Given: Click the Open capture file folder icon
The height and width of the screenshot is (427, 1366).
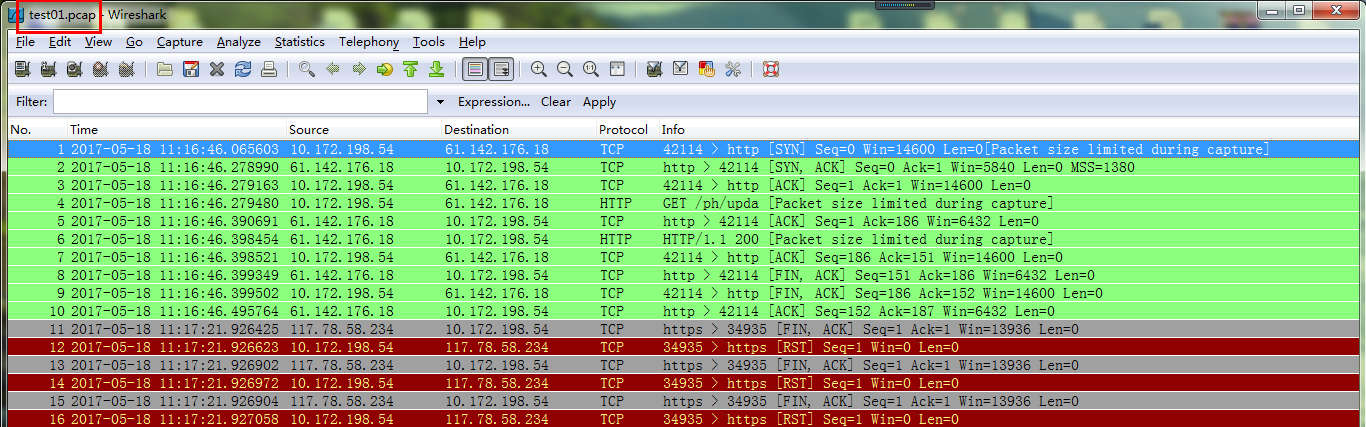Looking at the screenshot, I should 165,69.
